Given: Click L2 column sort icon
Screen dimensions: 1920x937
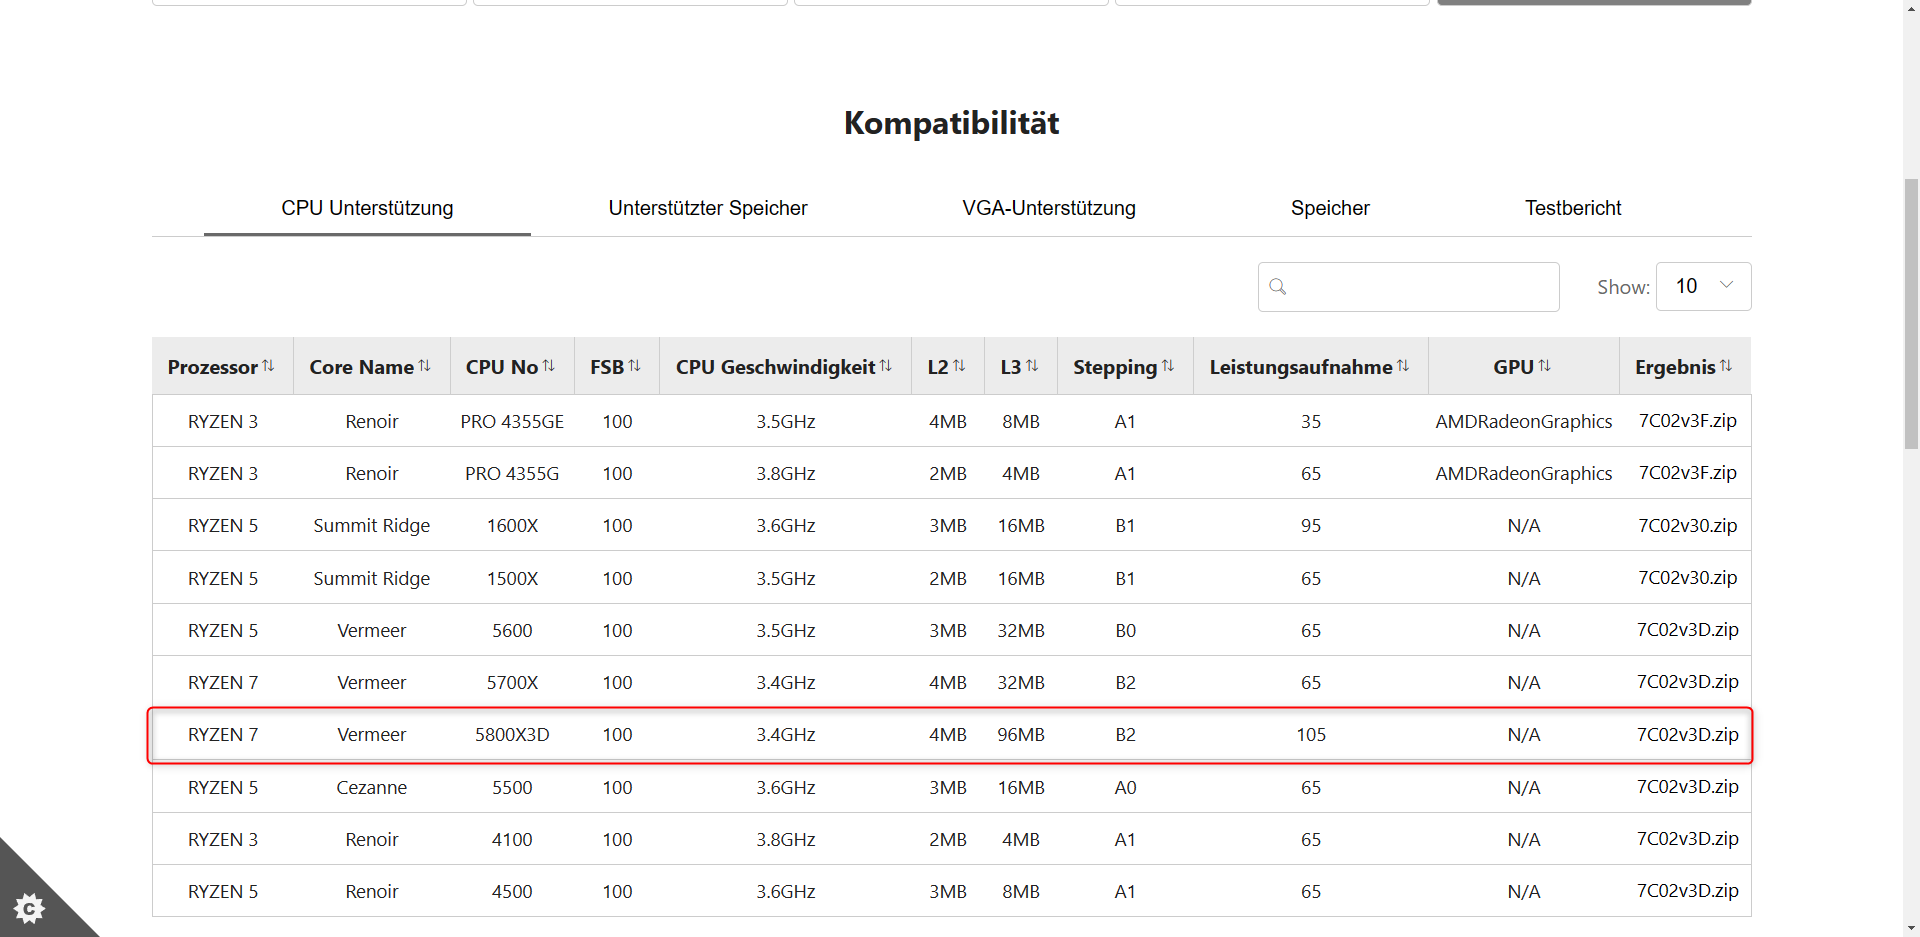Looking at the screenshot, I should (959, 366).
